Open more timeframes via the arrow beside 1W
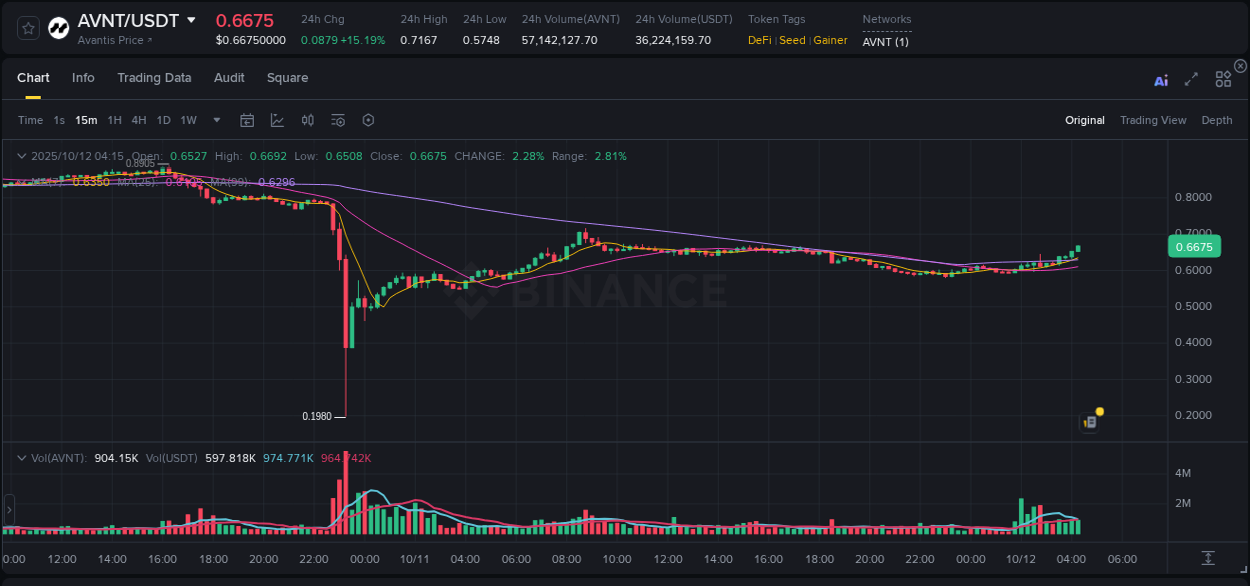This screenshot has width=1250, height=586. tap(215, 120)
